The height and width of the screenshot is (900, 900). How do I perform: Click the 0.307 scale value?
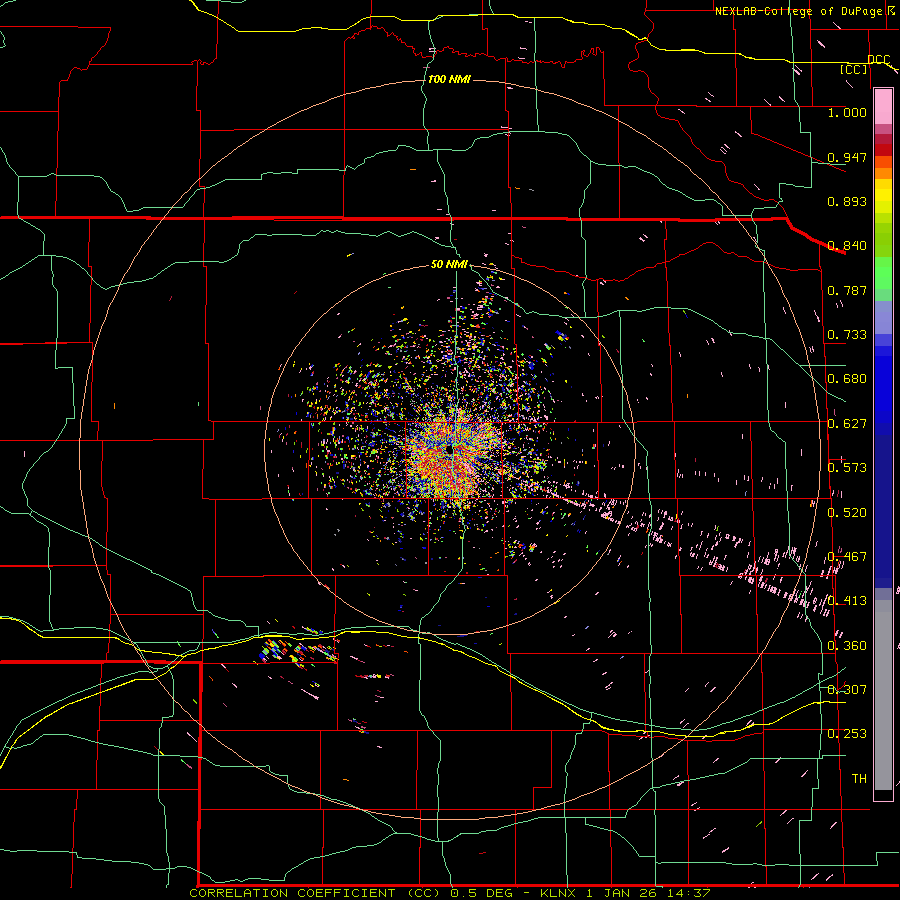pos(847,690)
